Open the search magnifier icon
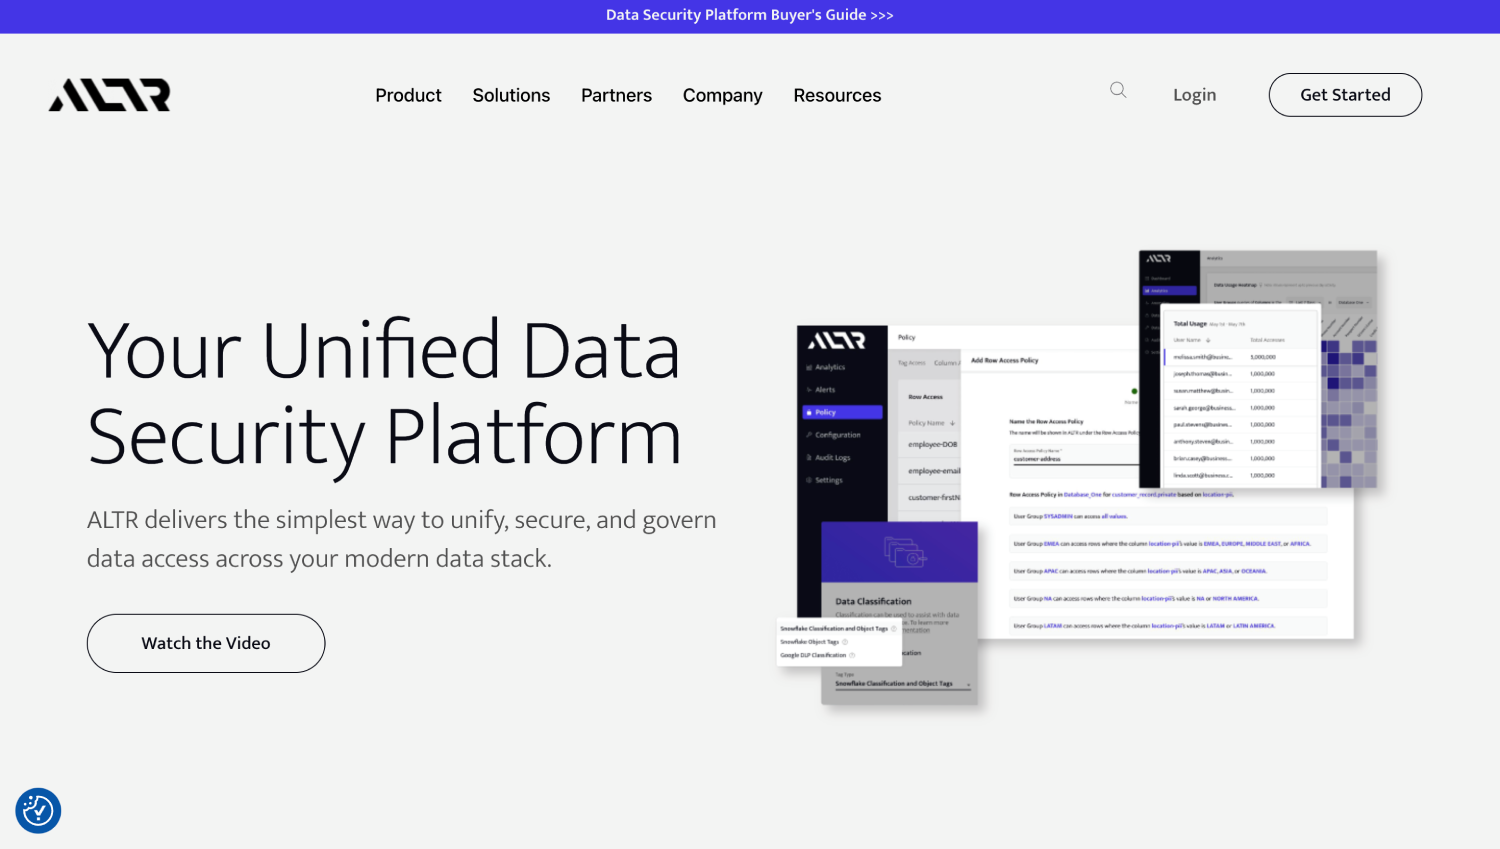1500x849 pixels. 1118,90
